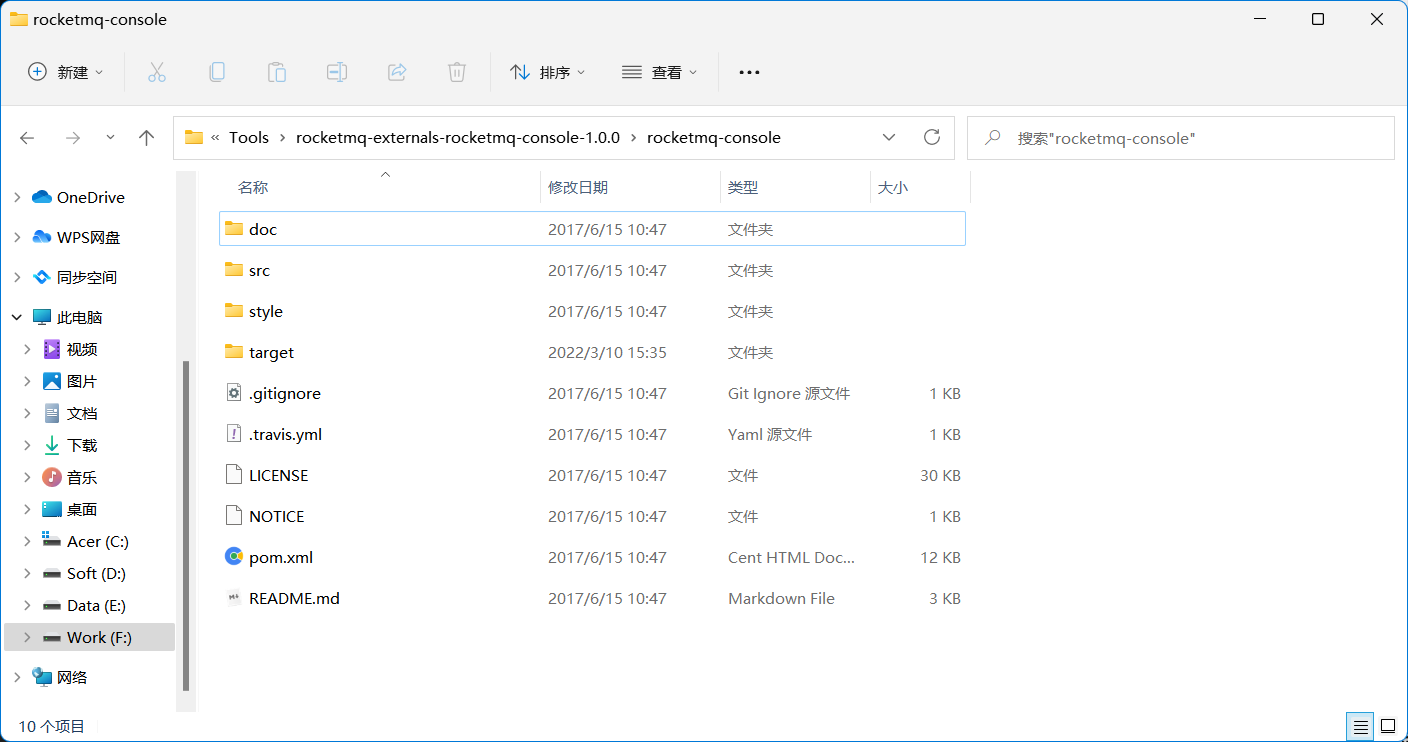Open the three-dot more options menu

(x=749, y=72)
